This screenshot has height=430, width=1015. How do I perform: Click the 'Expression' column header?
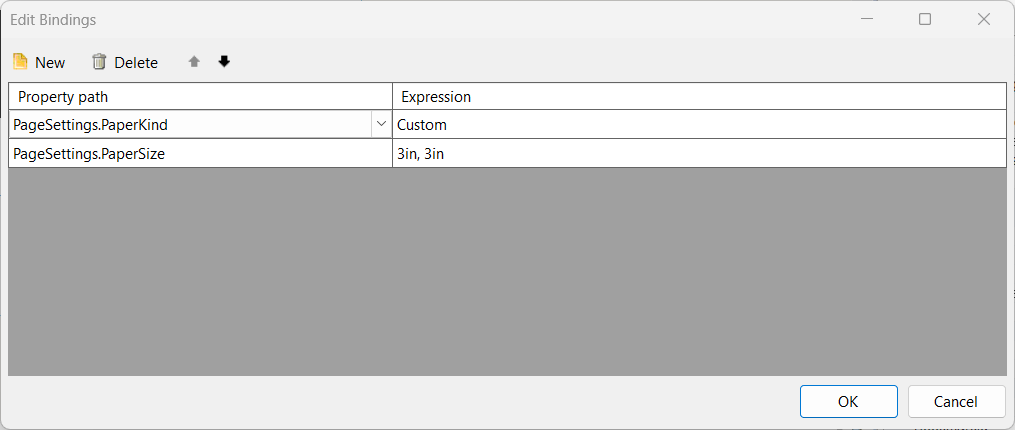click(x=698, y=97)
